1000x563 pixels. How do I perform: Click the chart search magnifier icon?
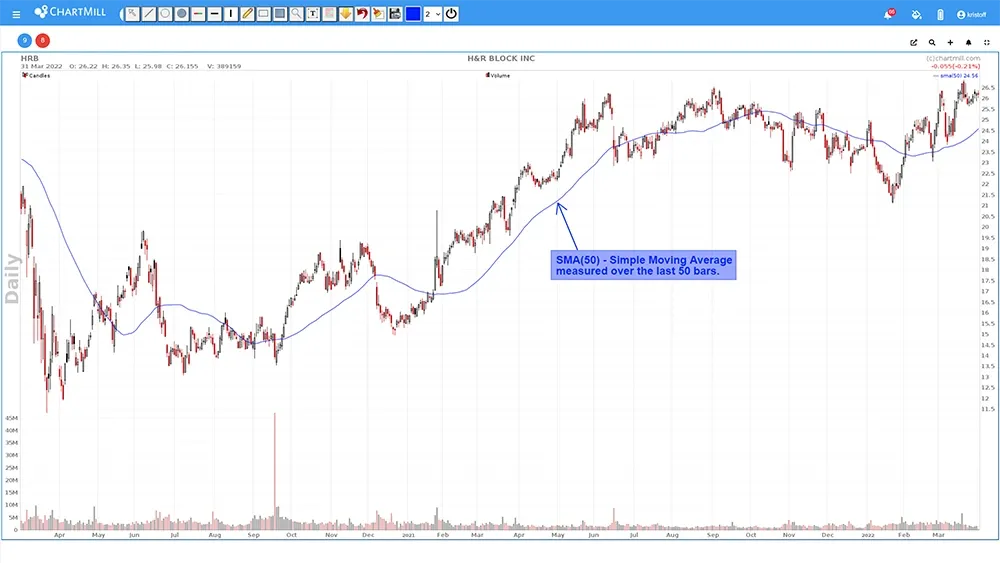point(932,43)
